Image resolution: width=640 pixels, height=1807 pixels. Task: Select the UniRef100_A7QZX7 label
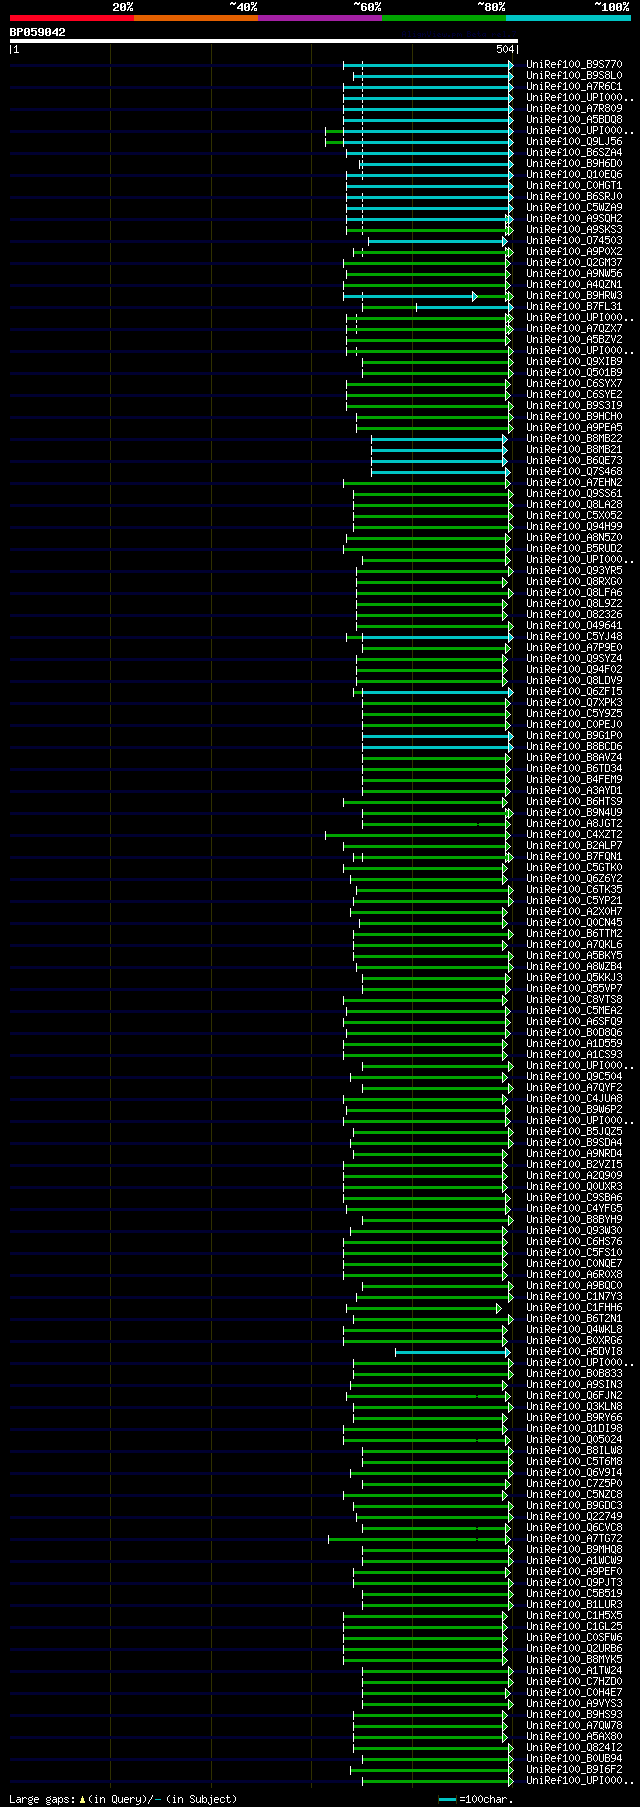tap(575, 328)
